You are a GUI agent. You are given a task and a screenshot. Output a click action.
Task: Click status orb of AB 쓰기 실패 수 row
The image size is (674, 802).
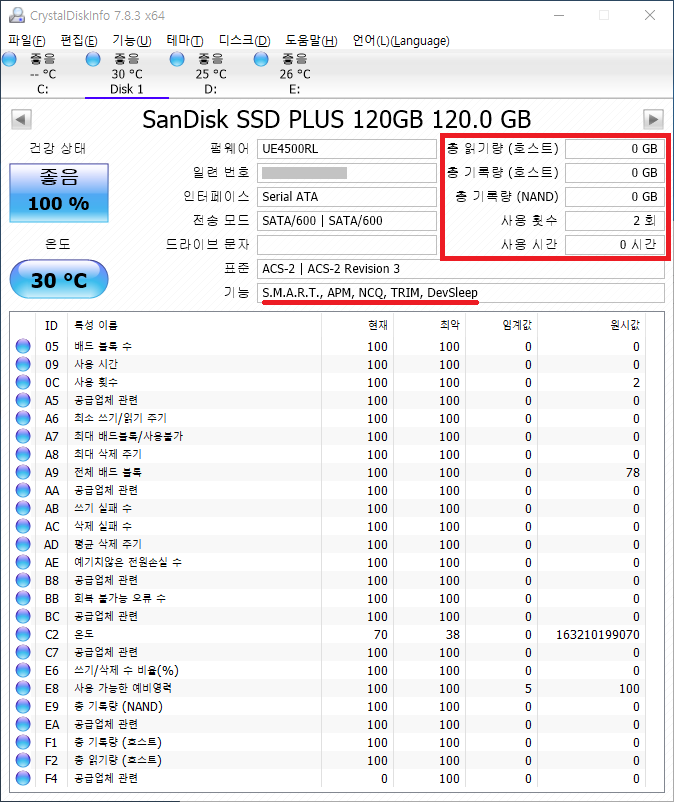(x=23, y=508)
